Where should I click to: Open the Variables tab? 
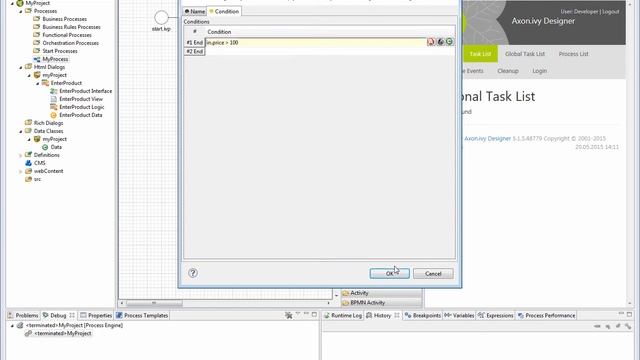coord(459,316)
